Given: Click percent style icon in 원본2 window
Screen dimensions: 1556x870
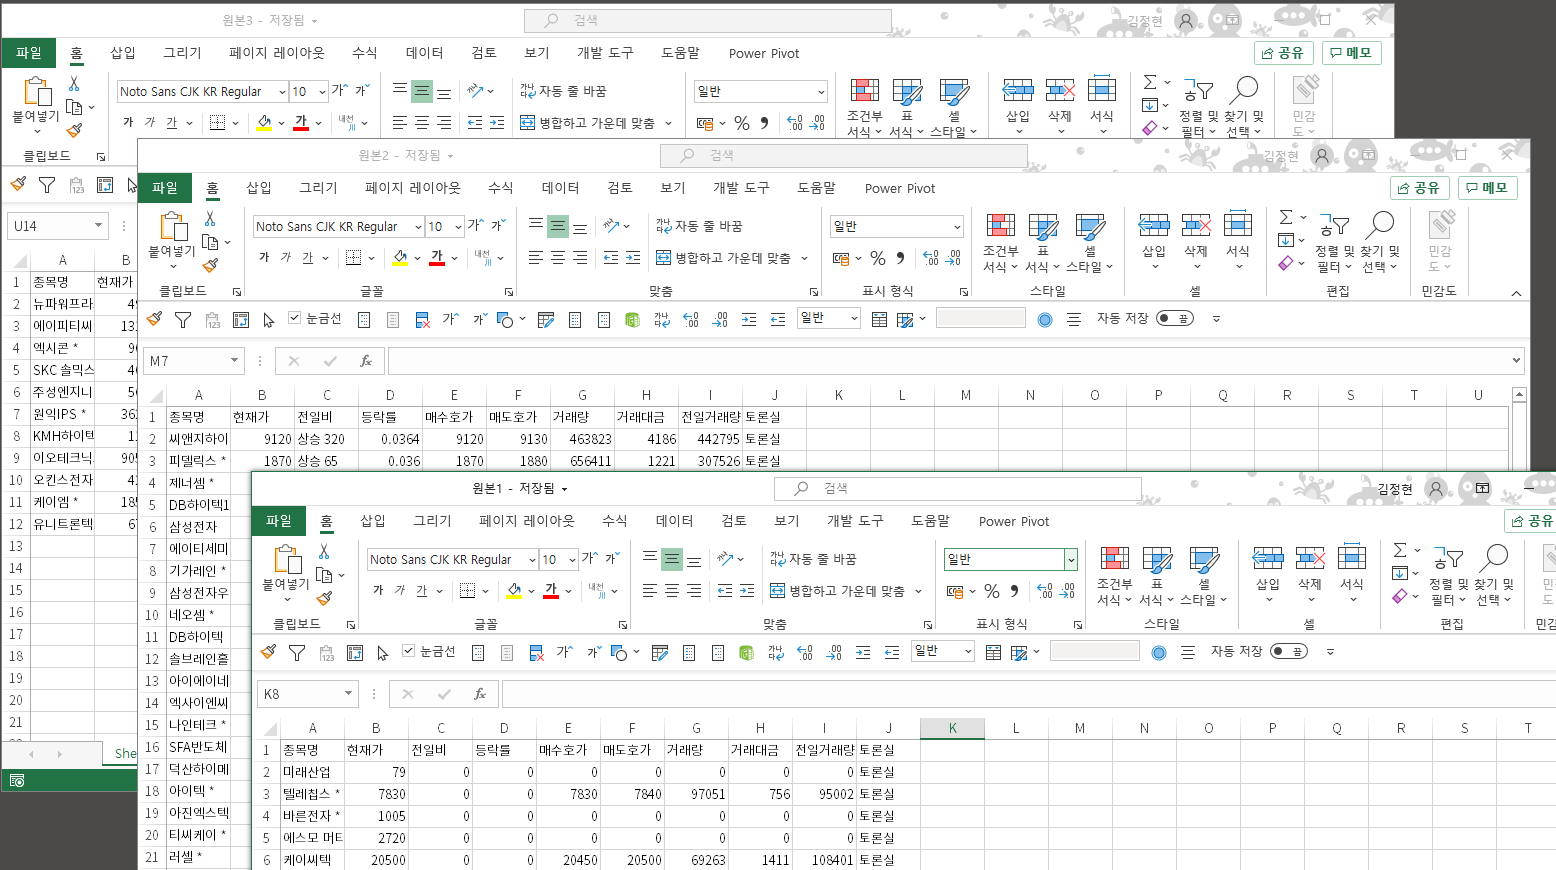Looking at the screenshot, I should (878, 258).
